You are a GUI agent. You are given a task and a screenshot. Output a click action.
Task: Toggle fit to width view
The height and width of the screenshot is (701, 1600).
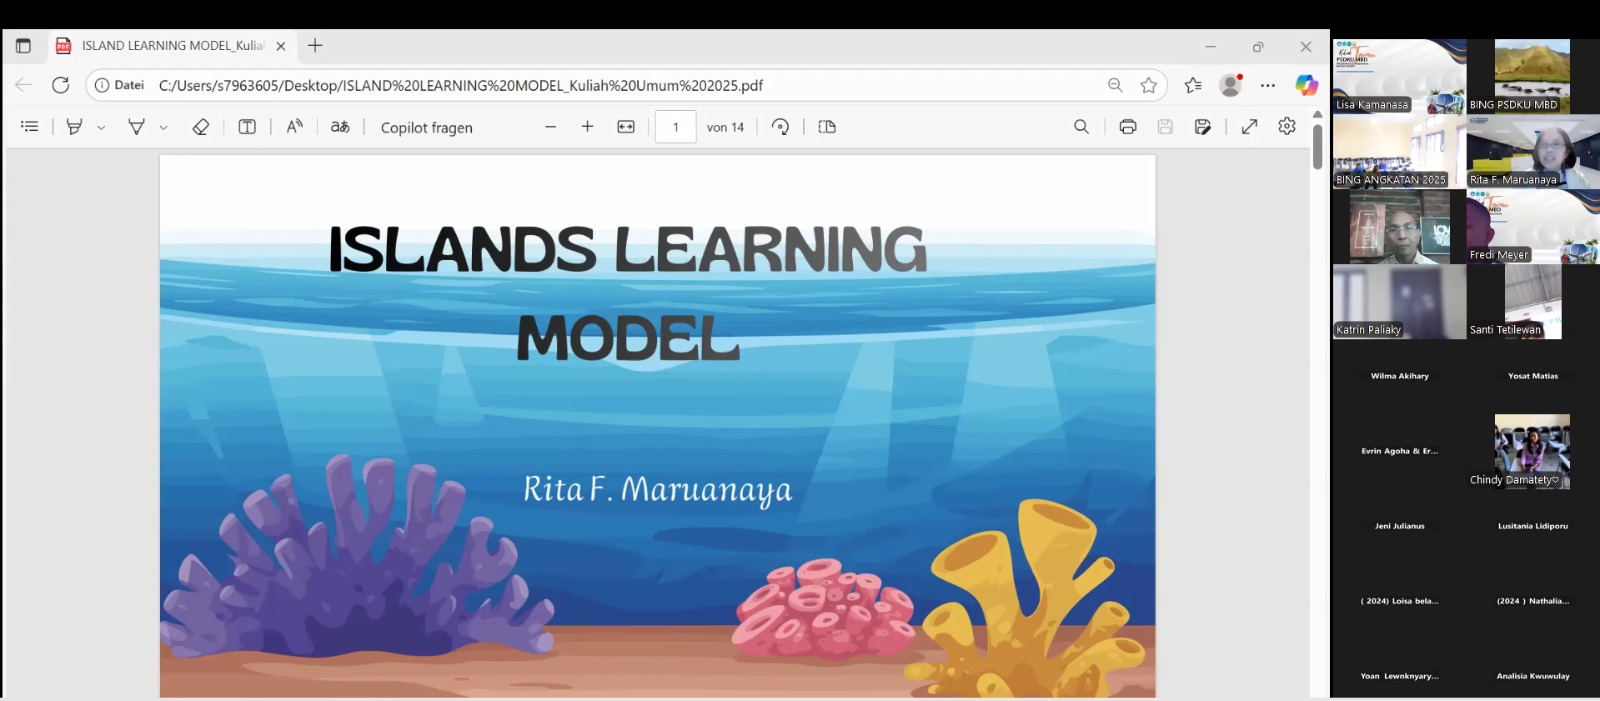coord(626,127)
